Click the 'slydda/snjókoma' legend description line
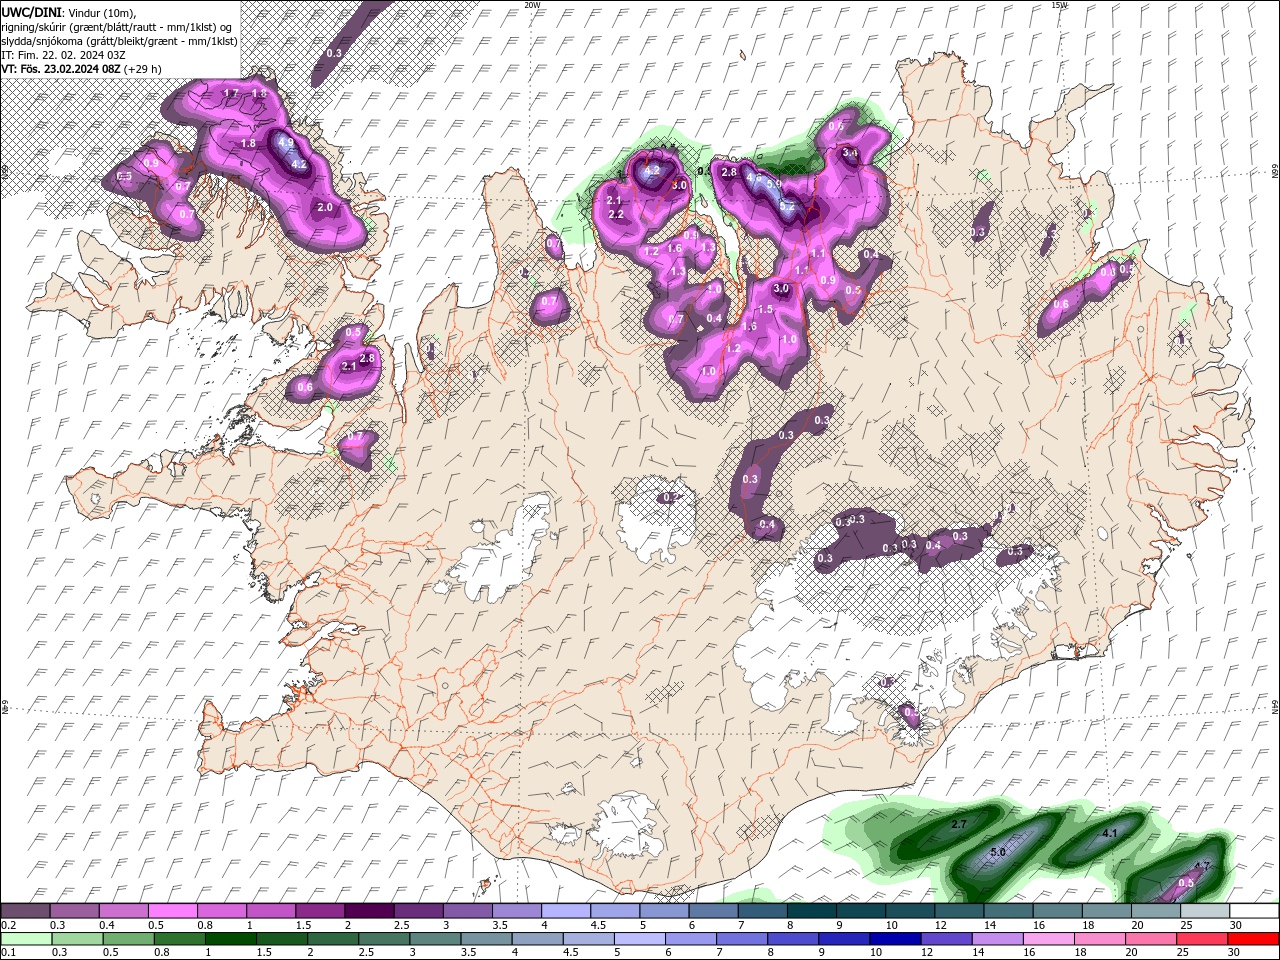Screen dimensions: 1280x960 click(119, 41)
